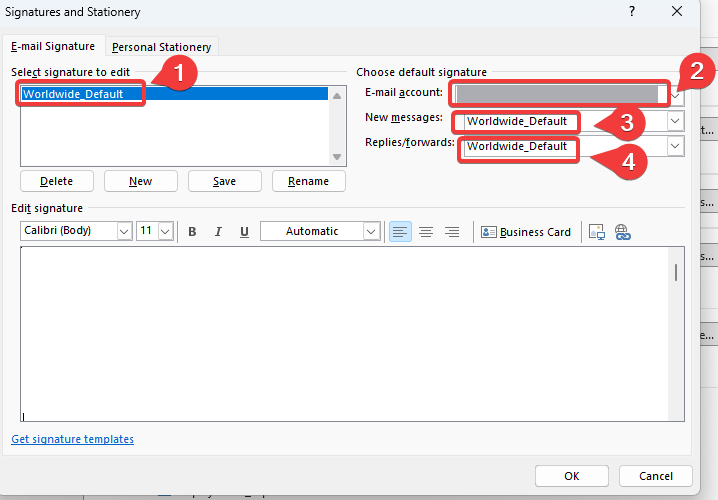The width and height of the screenshot is (718, 500).
Task: Insert a hyperlink into signature
Action: [622, 231]
